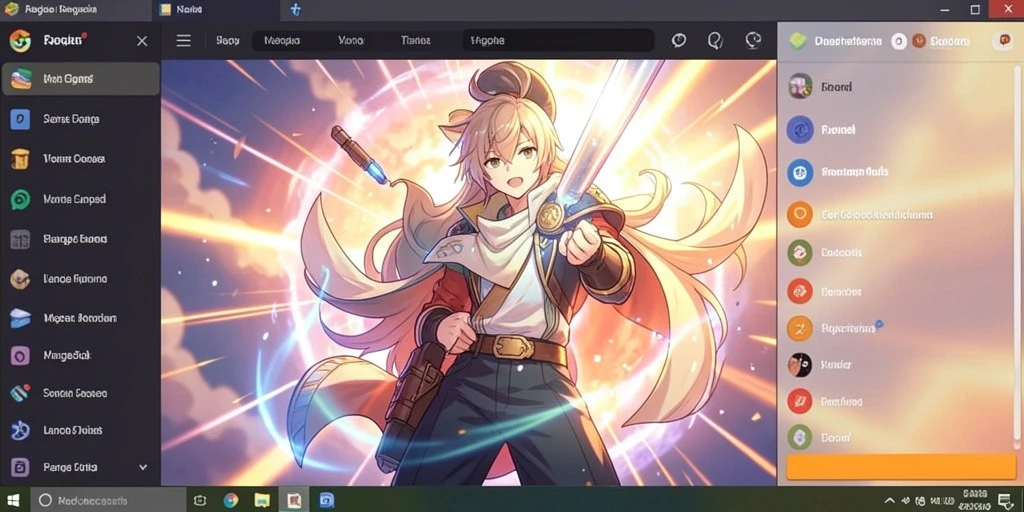Image resolution: width=1024 pixels, height=512 pixels.
Task: Open the sidebar item with yellow barrel icon
Action: (x=80, y=159)
